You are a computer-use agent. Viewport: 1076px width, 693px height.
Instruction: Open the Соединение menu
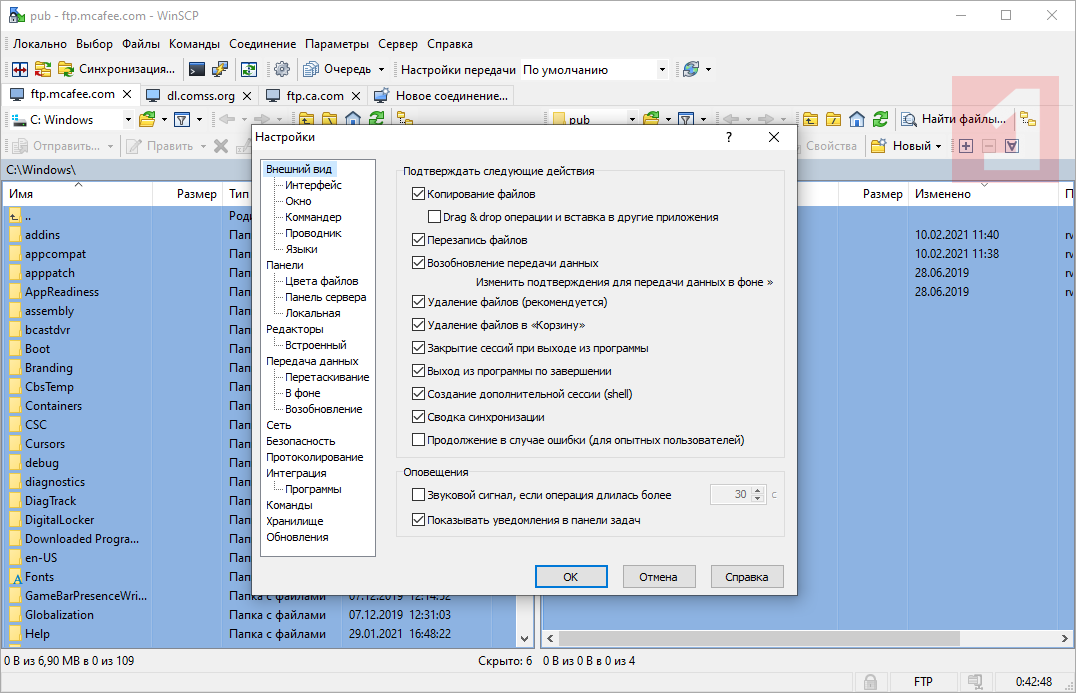coord(263,44)
